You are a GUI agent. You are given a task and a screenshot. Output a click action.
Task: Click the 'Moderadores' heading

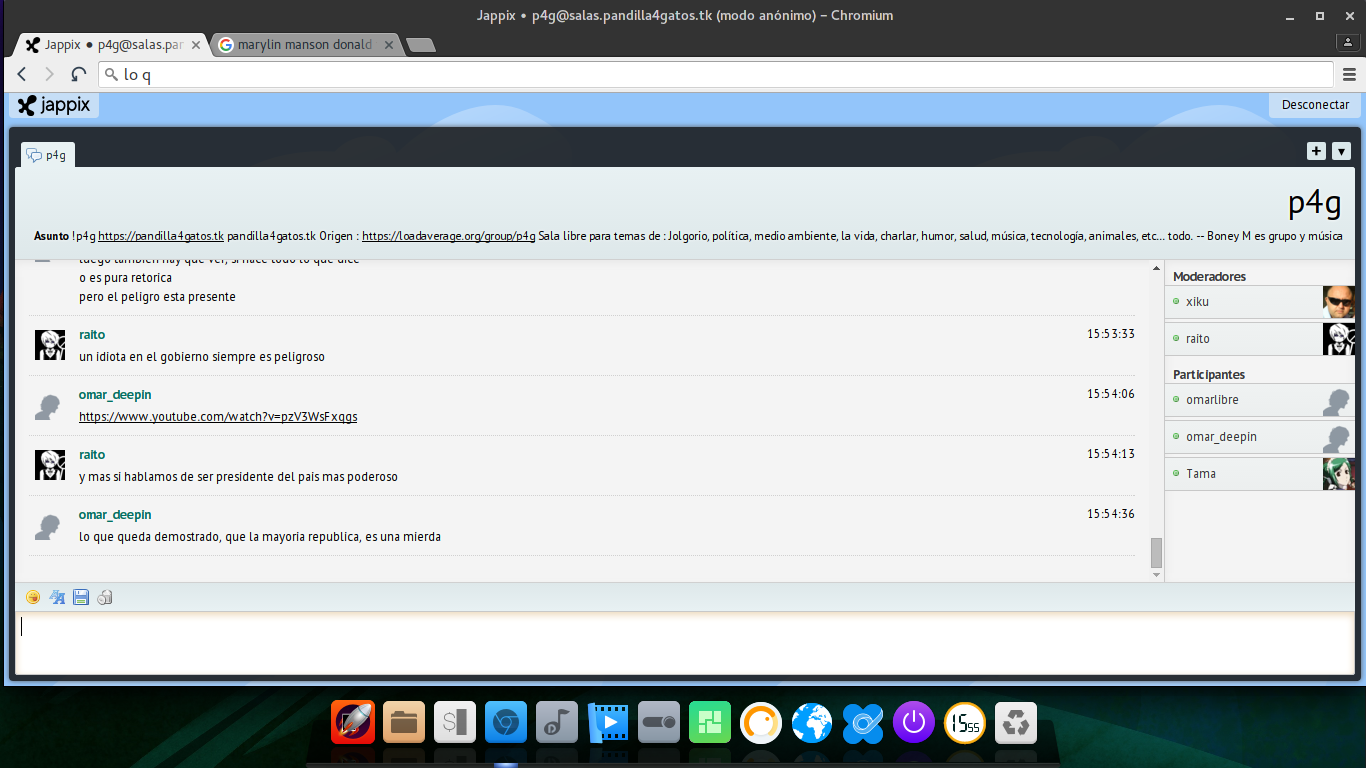click(x=1209, y=276)
